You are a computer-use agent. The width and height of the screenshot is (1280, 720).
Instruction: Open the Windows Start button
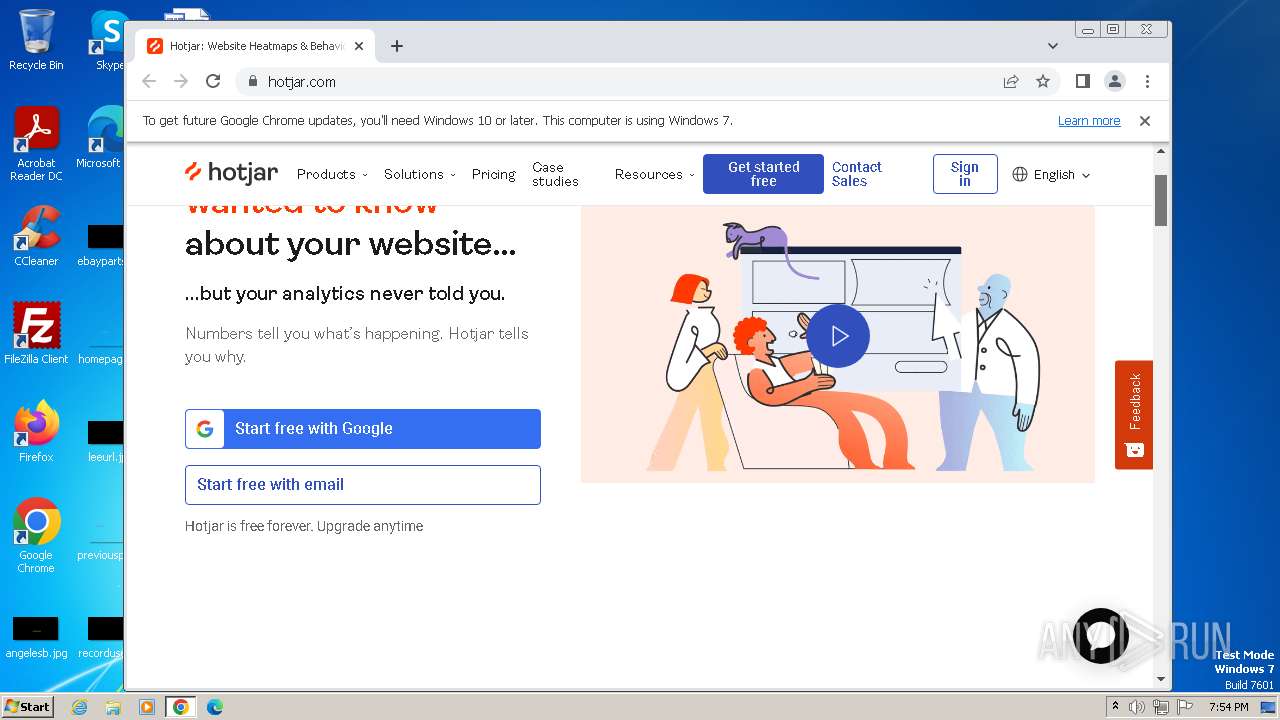[x=27, y=706]
